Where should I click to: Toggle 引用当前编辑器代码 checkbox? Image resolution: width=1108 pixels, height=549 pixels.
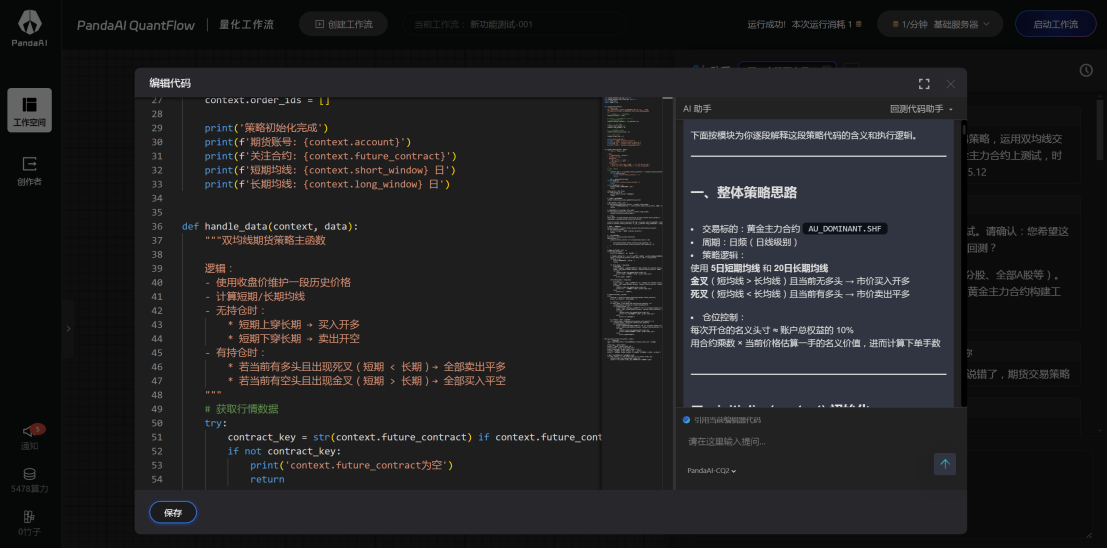(686, 420)
